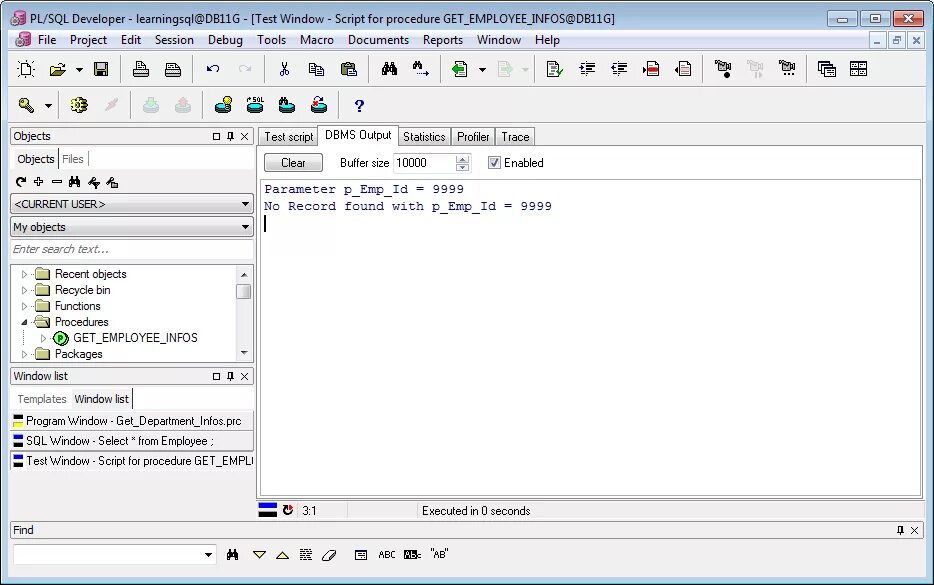Screen dimensions: 934x585
Task: Click the Comment selection red-page icon
Action: point(651,69)
